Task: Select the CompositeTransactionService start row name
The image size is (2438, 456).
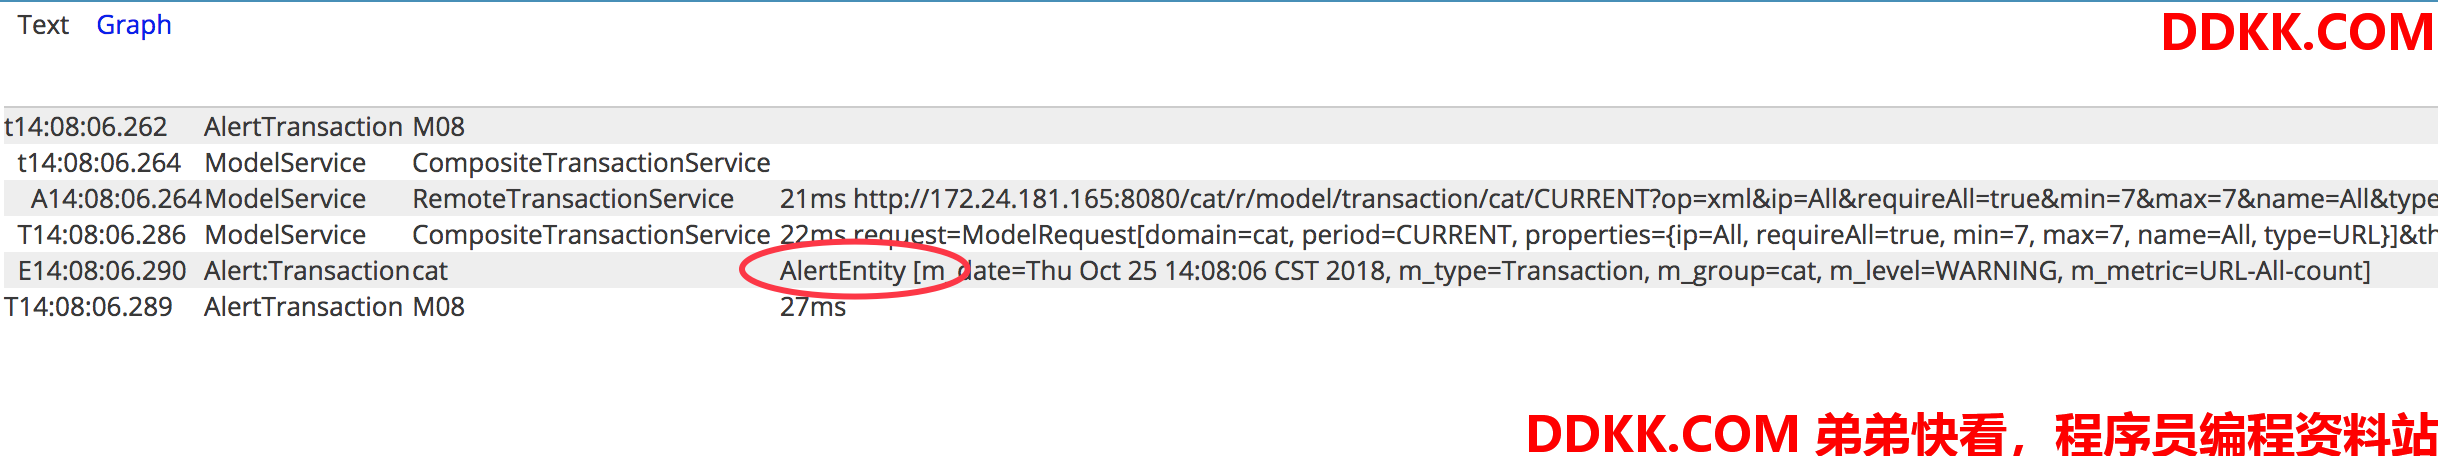Action: pyautogui.click(x=591, y=163)
